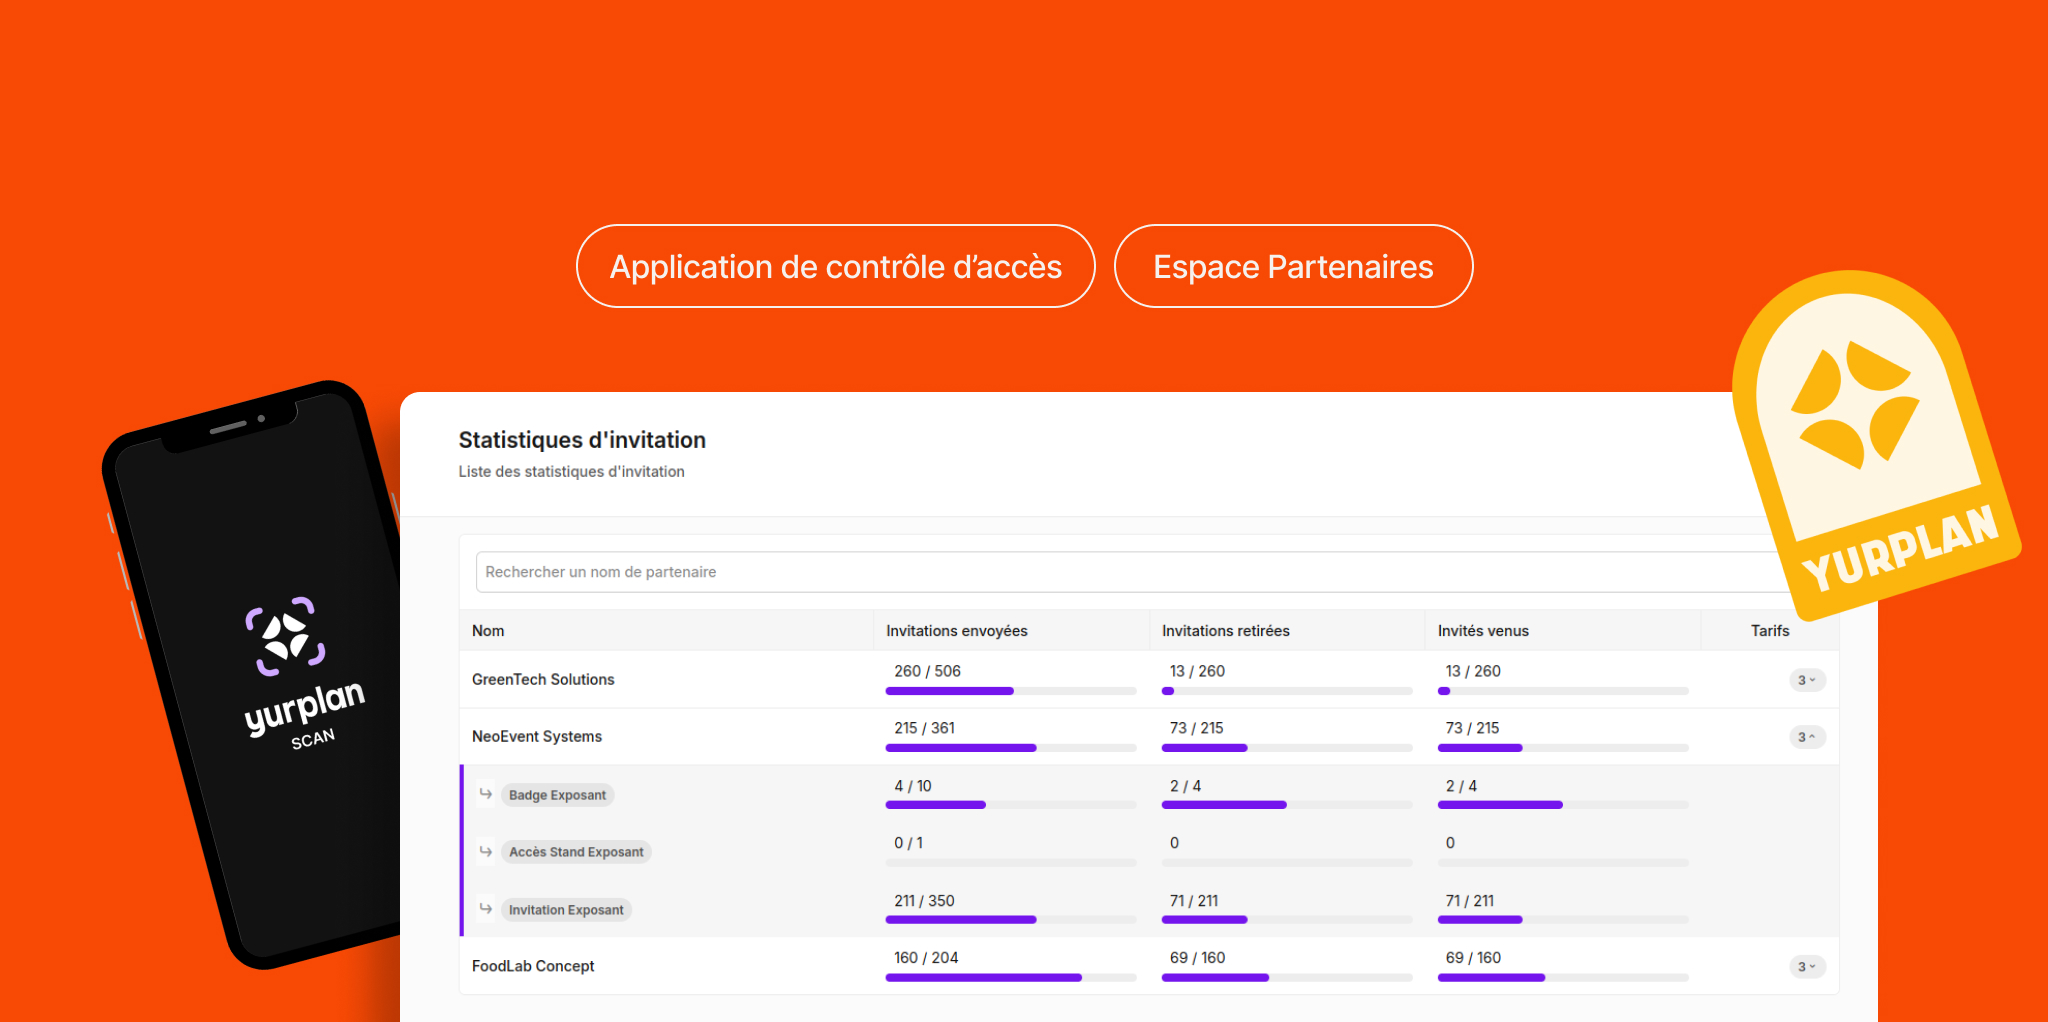Select the Badge Exposant tag

[x=557, y=795]
